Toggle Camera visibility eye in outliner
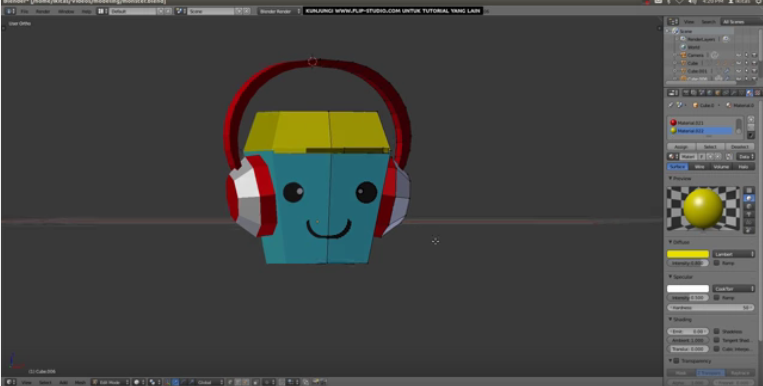This screenshot has width=763, height=386. 739,55
